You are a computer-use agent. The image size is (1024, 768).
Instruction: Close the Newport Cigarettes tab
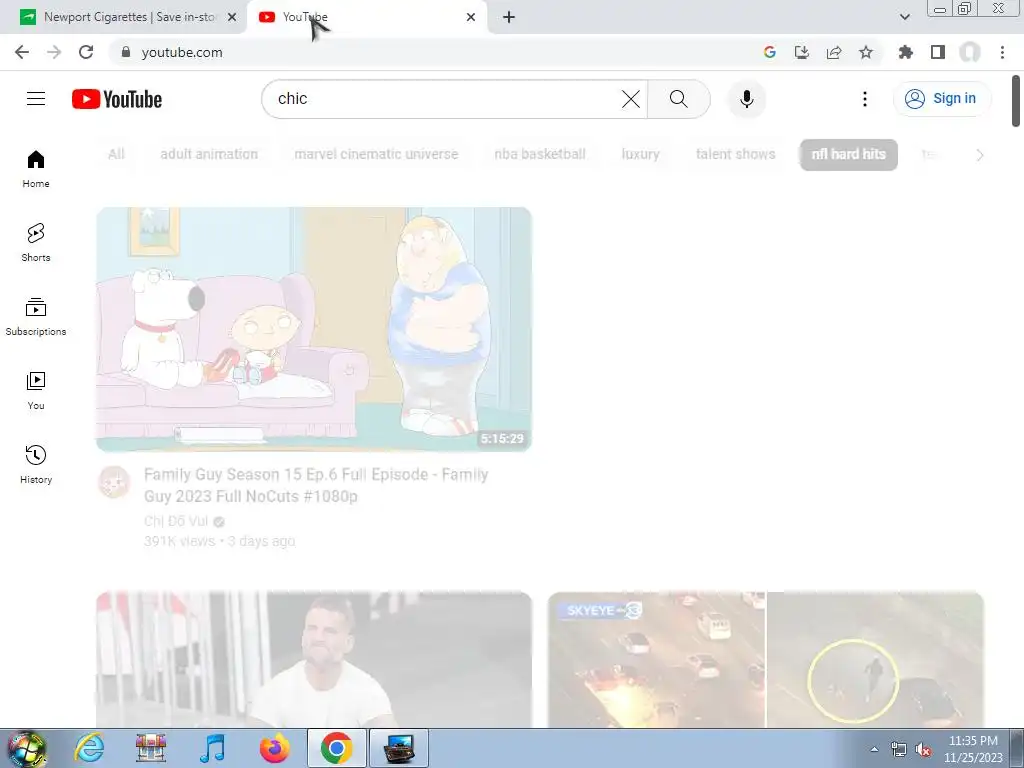click(232, 17)
